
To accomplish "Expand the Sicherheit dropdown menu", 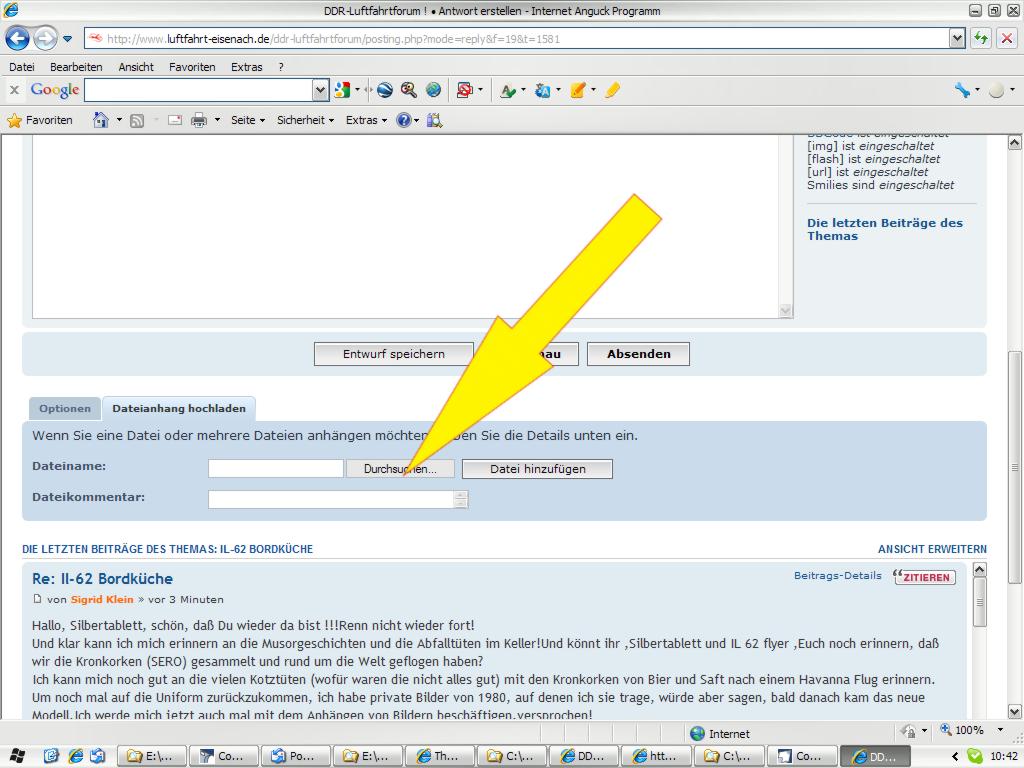I will pos(305,120).
